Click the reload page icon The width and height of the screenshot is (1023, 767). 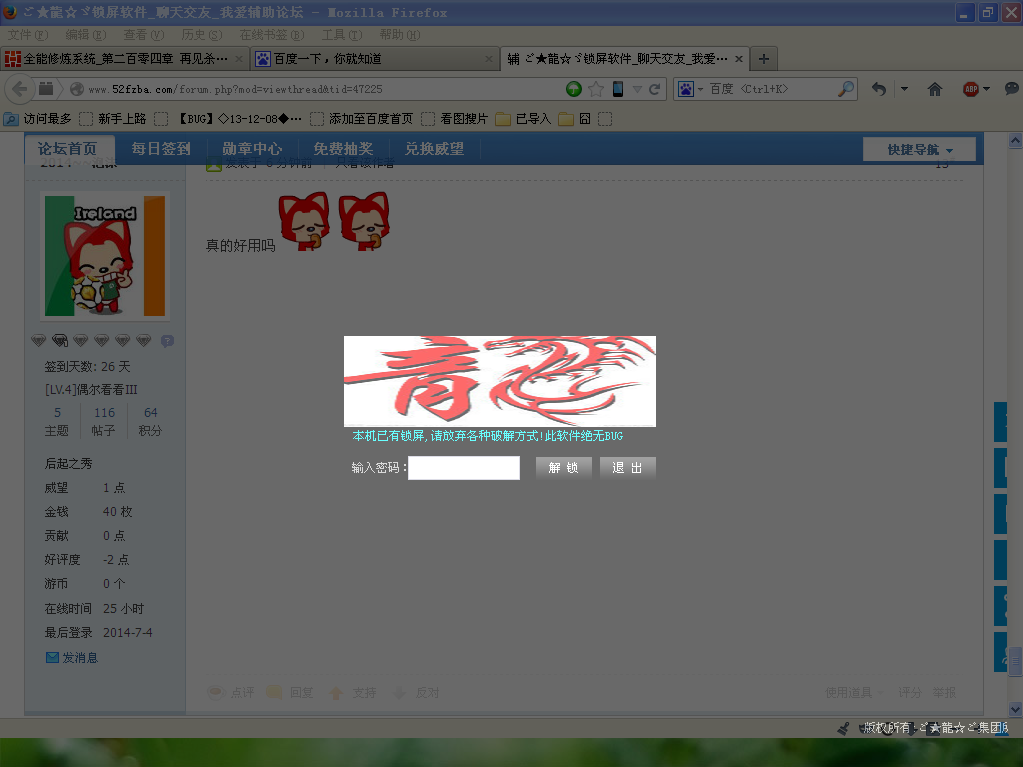pos(655,89)
